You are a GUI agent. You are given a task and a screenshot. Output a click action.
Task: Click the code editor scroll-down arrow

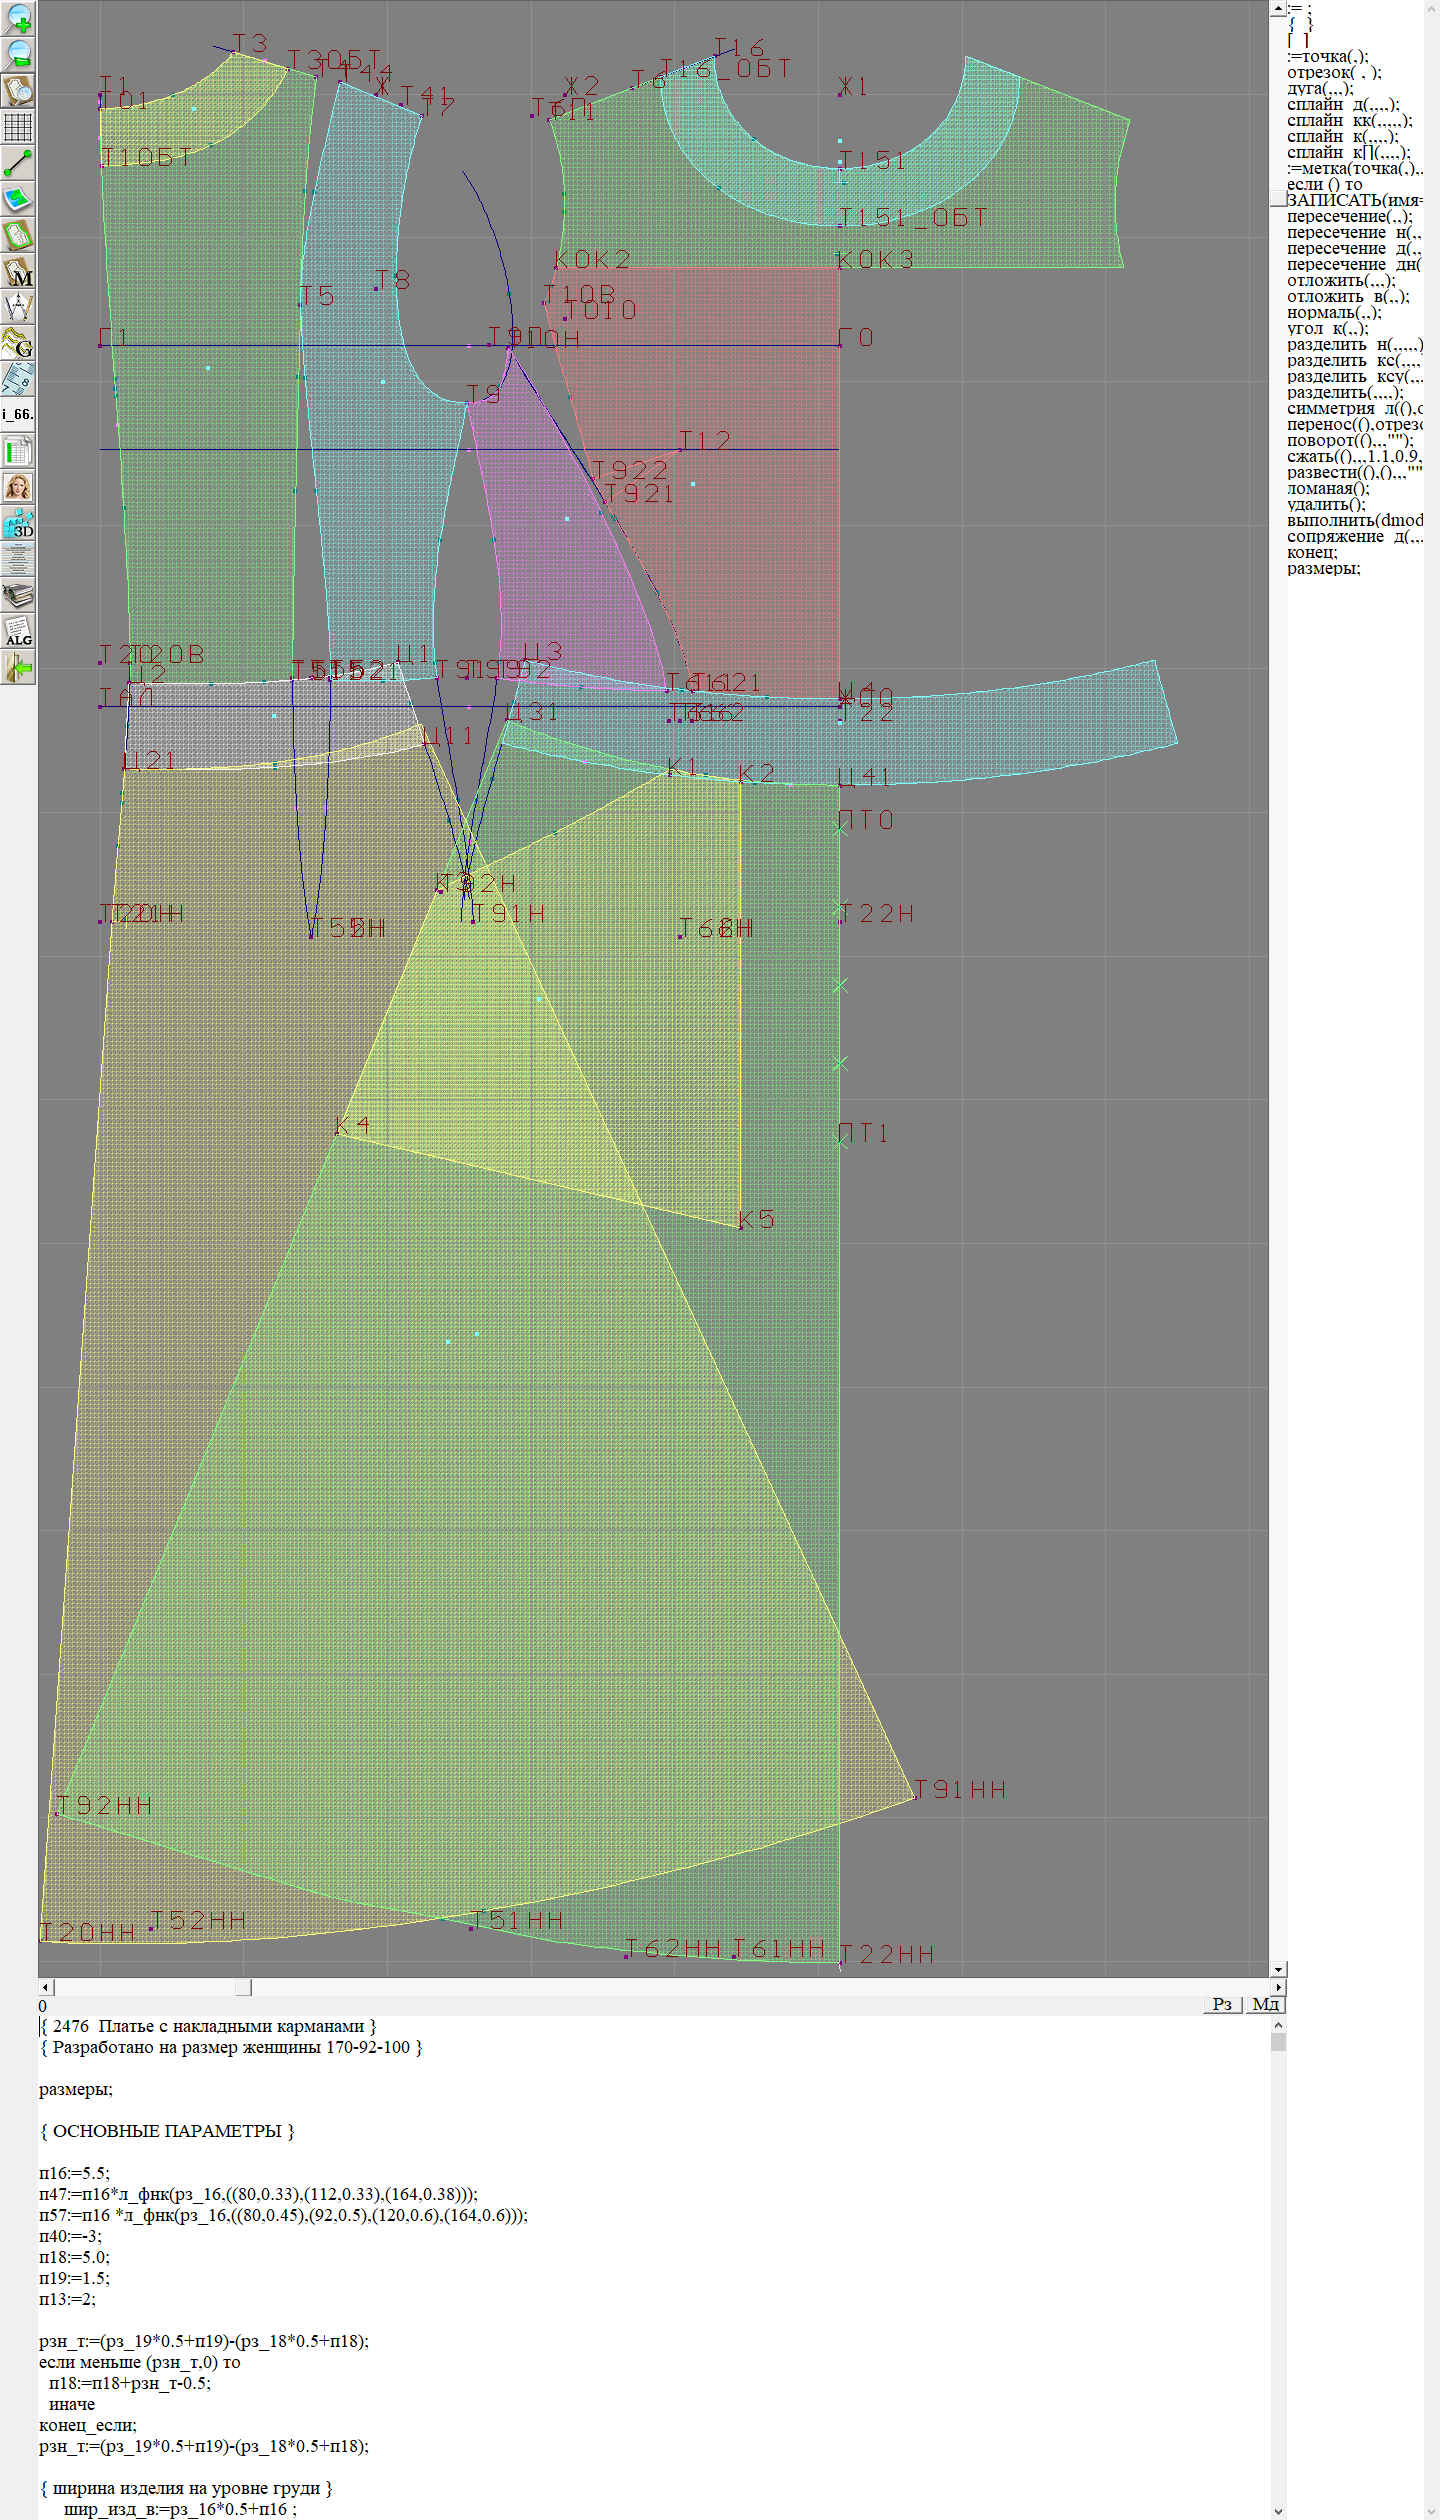[x=1278, y=2511]
